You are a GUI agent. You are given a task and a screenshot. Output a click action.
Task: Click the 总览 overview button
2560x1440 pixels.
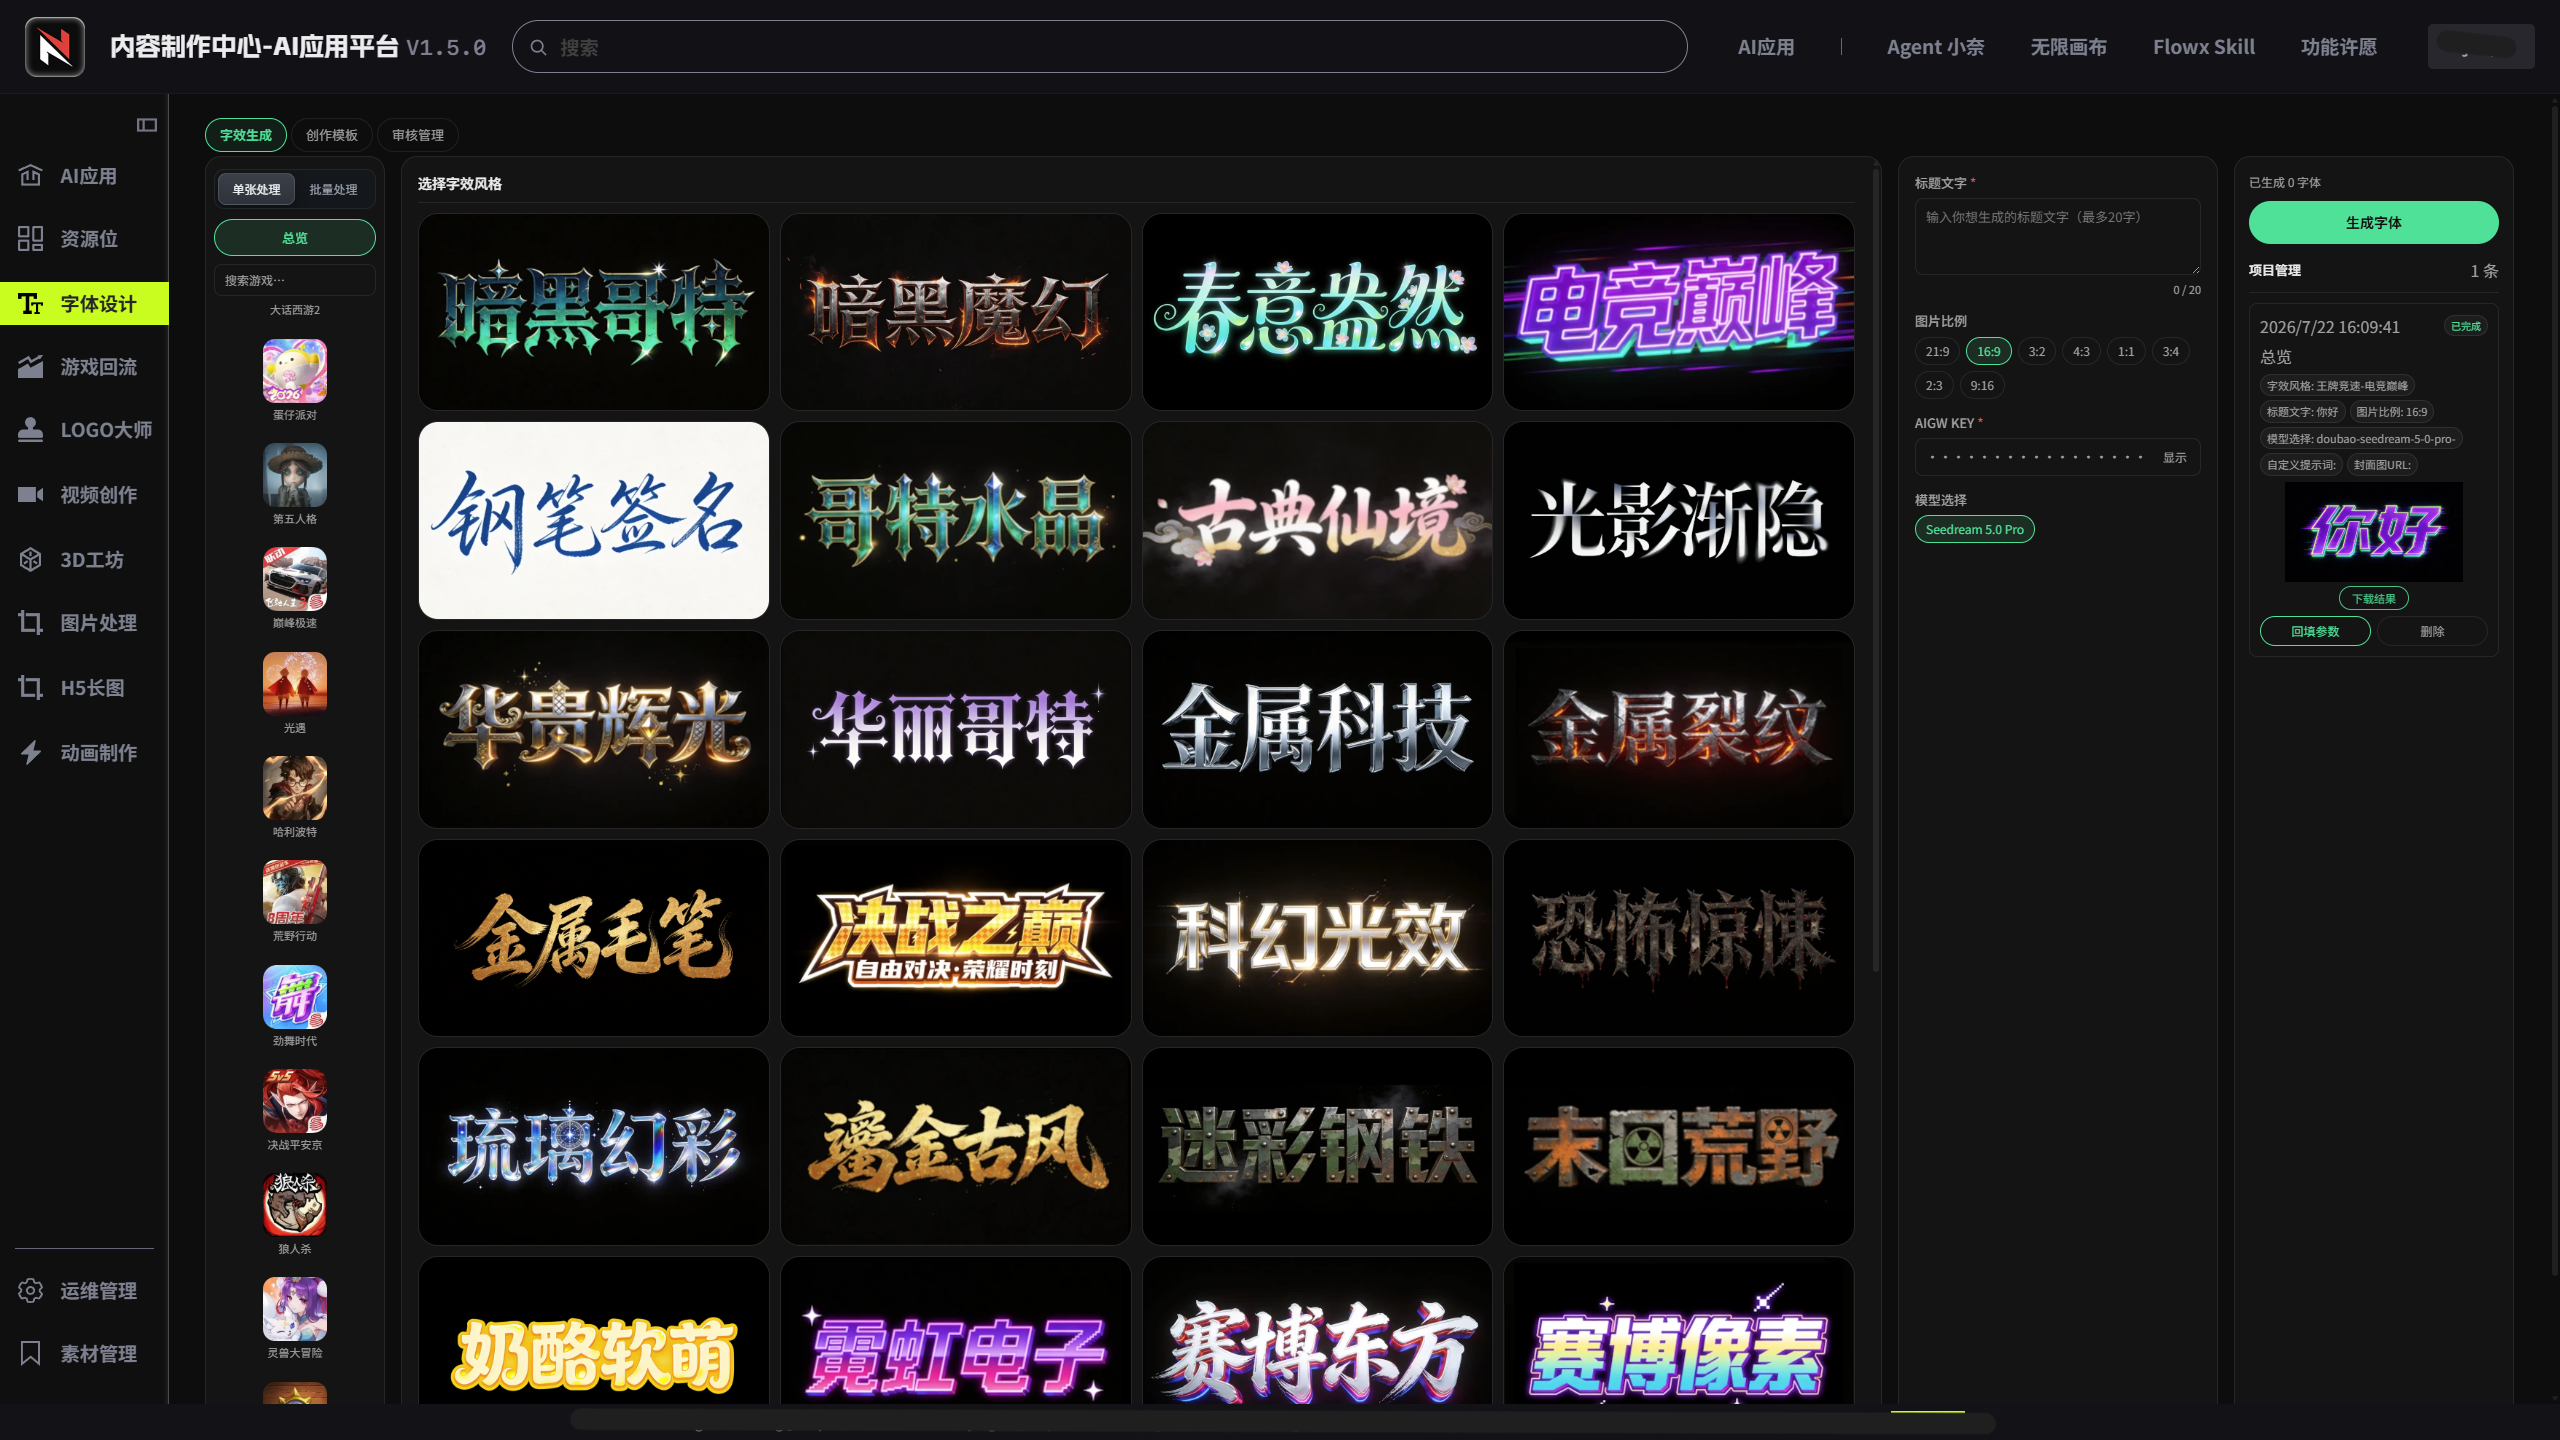(x=295, y=237)
